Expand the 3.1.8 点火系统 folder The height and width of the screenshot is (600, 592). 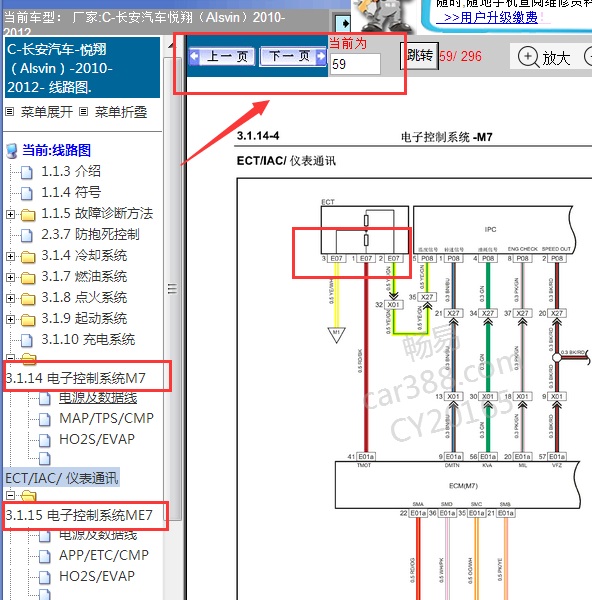pyautogui.click(x=10, y=298)
